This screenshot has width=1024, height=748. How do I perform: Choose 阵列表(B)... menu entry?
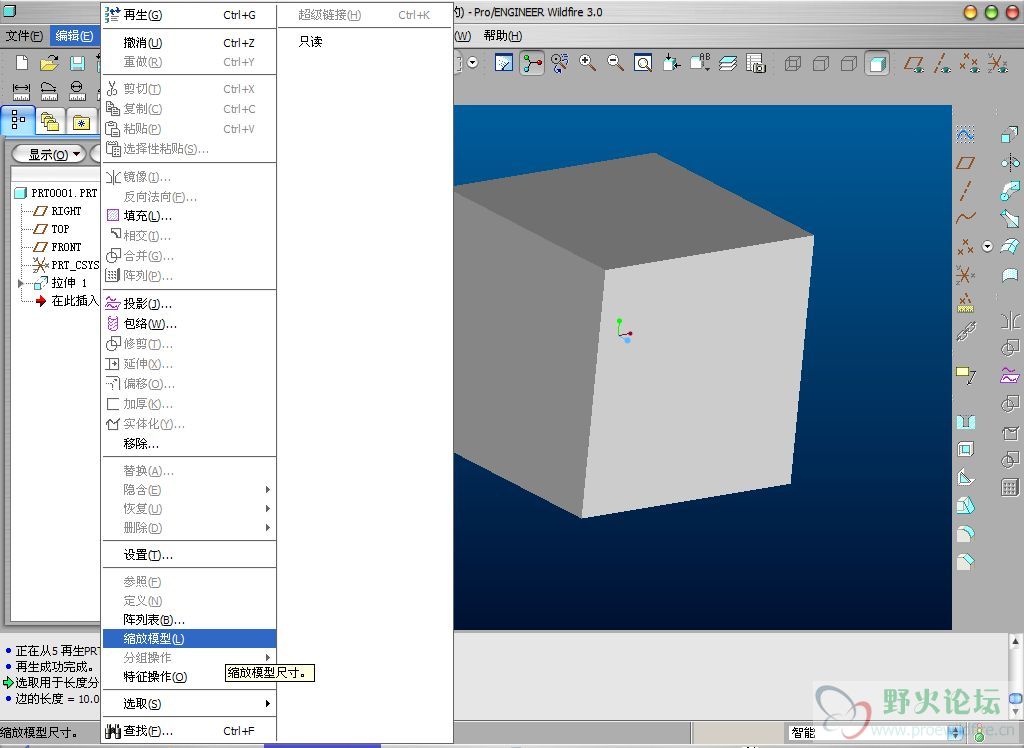coord(189,619)
